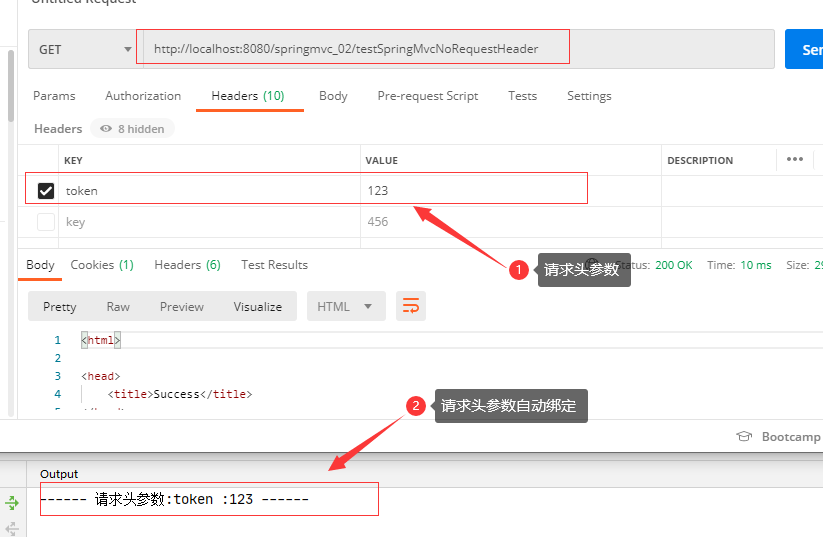
Task: Select the Preview response view
Action: [182, 307]
